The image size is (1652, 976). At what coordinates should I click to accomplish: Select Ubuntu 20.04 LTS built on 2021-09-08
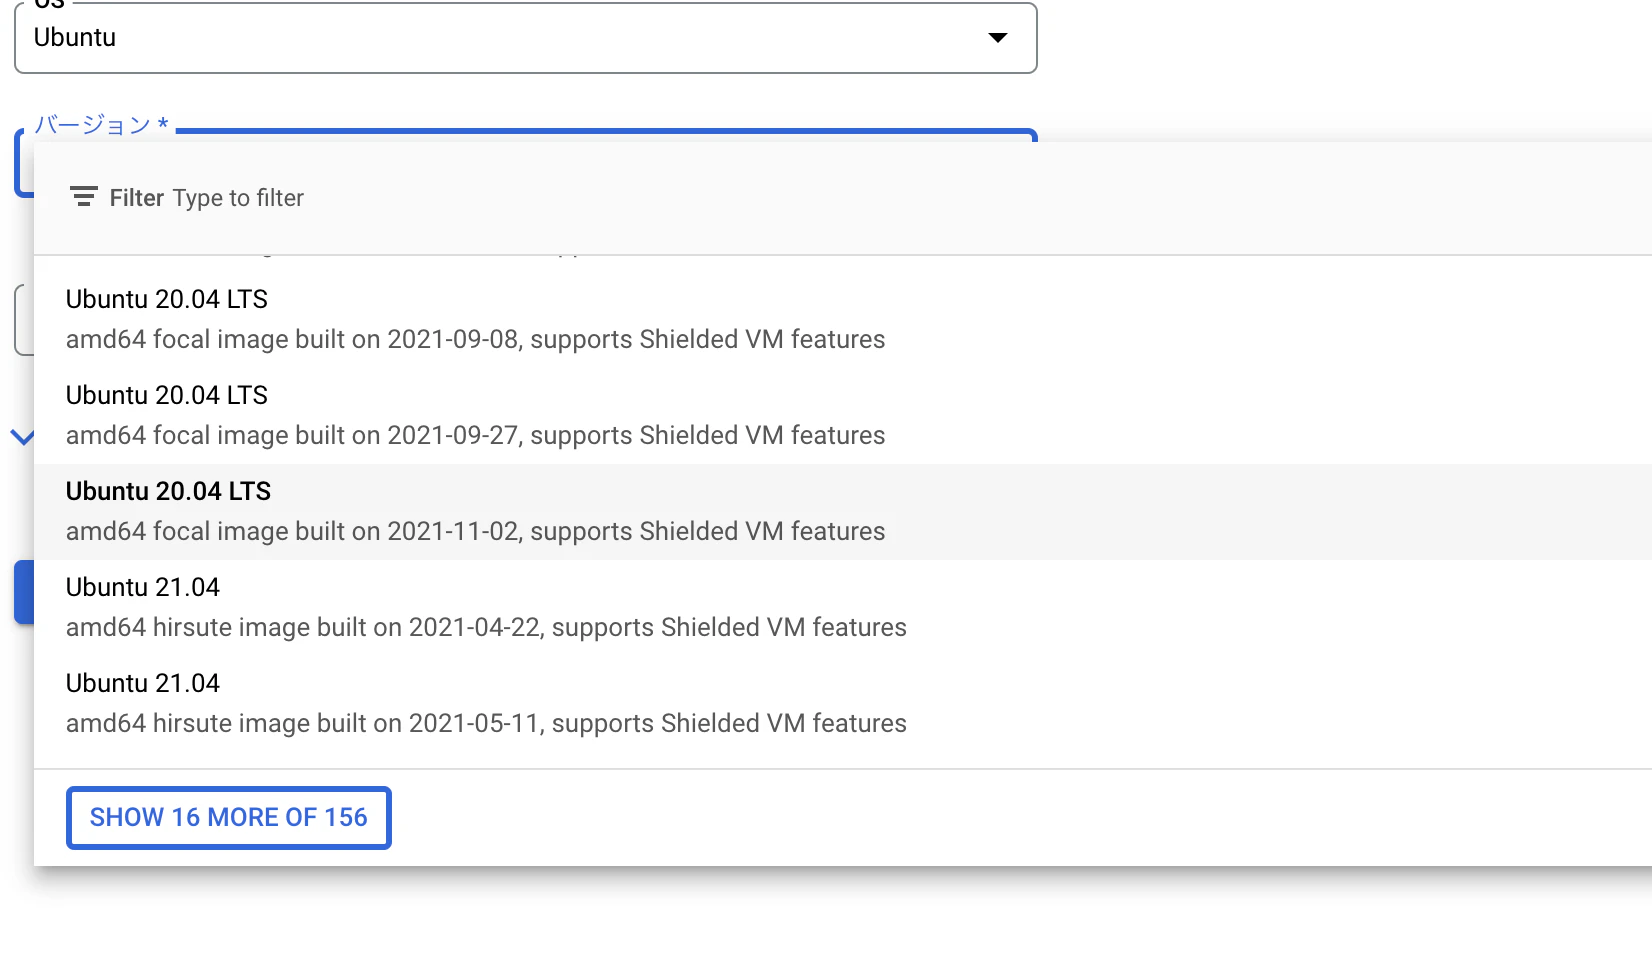coord(843,319)
